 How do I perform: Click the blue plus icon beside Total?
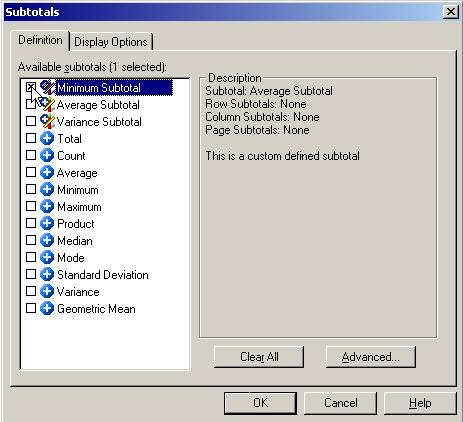tap(47, 139)
